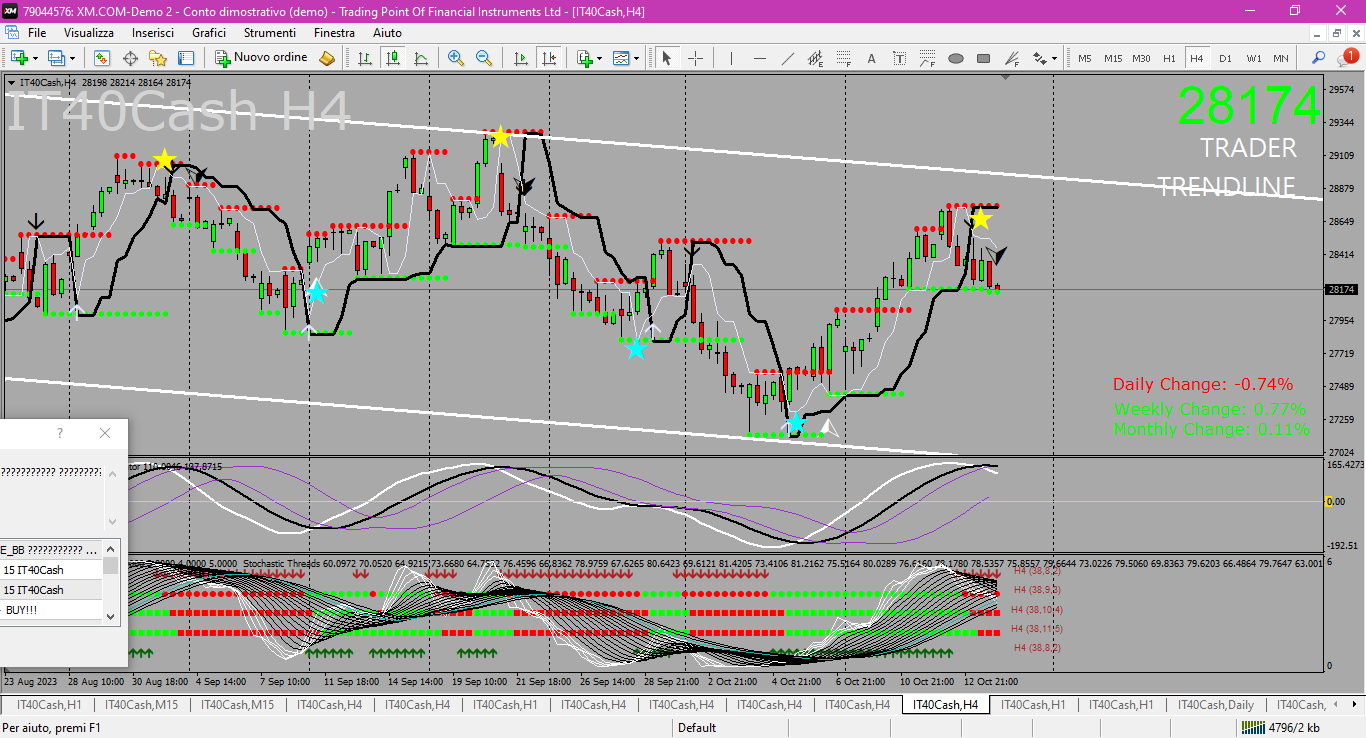Open the profiles toolbar icon

click(x=56, y=58)
